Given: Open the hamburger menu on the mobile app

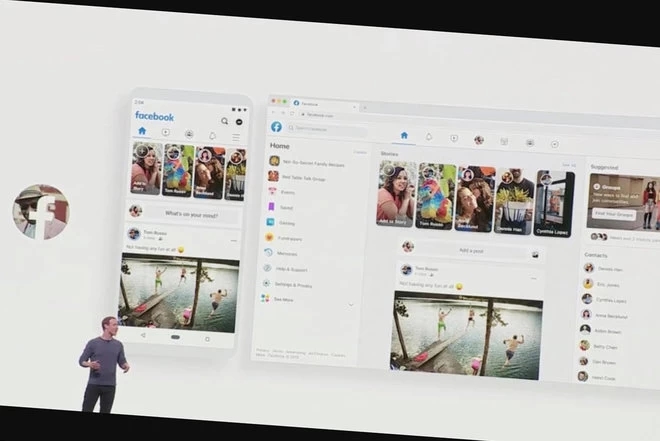Looking at the screenshot, I should click(236, 135).
